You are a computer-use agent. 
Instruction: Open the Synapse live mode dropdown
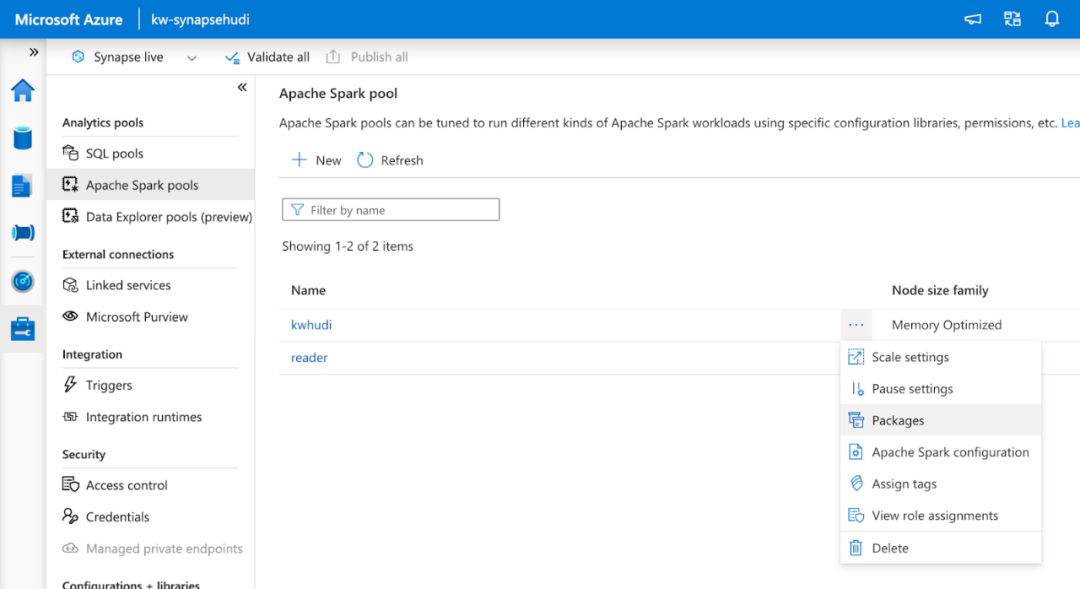[191, 58]
